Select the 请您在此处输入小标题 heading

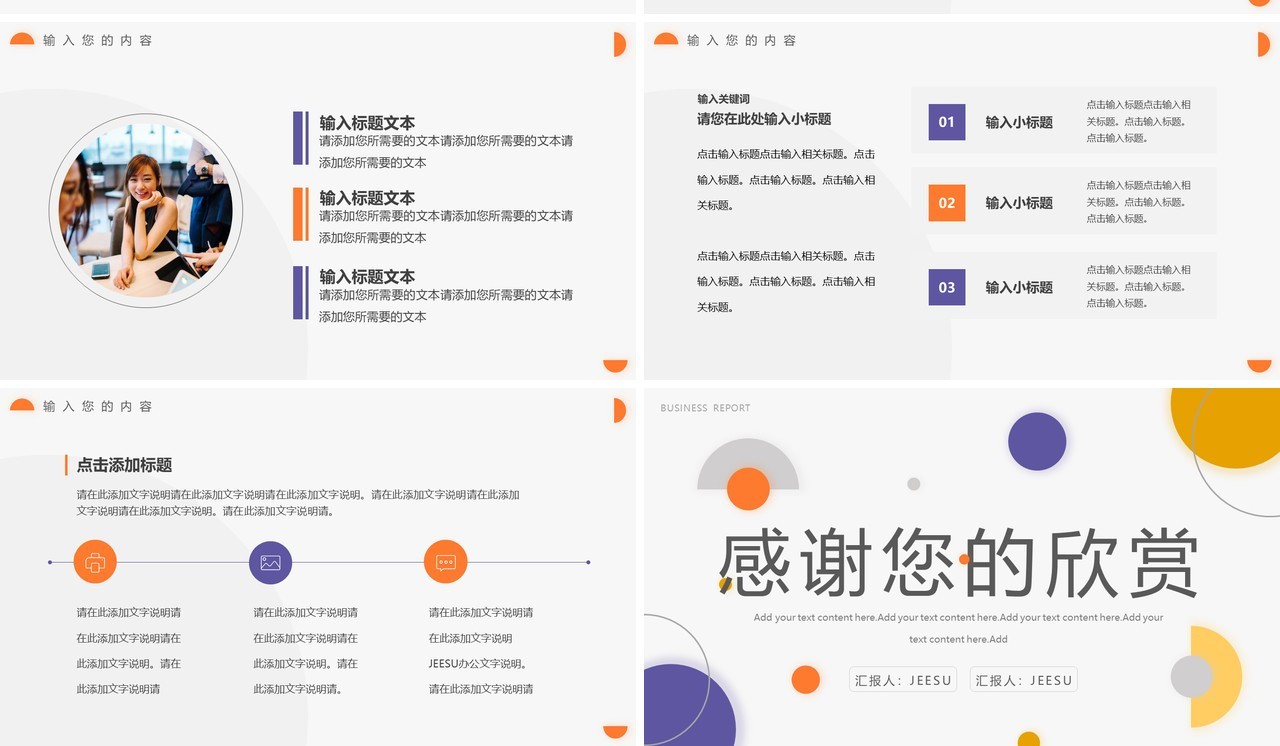764,119
